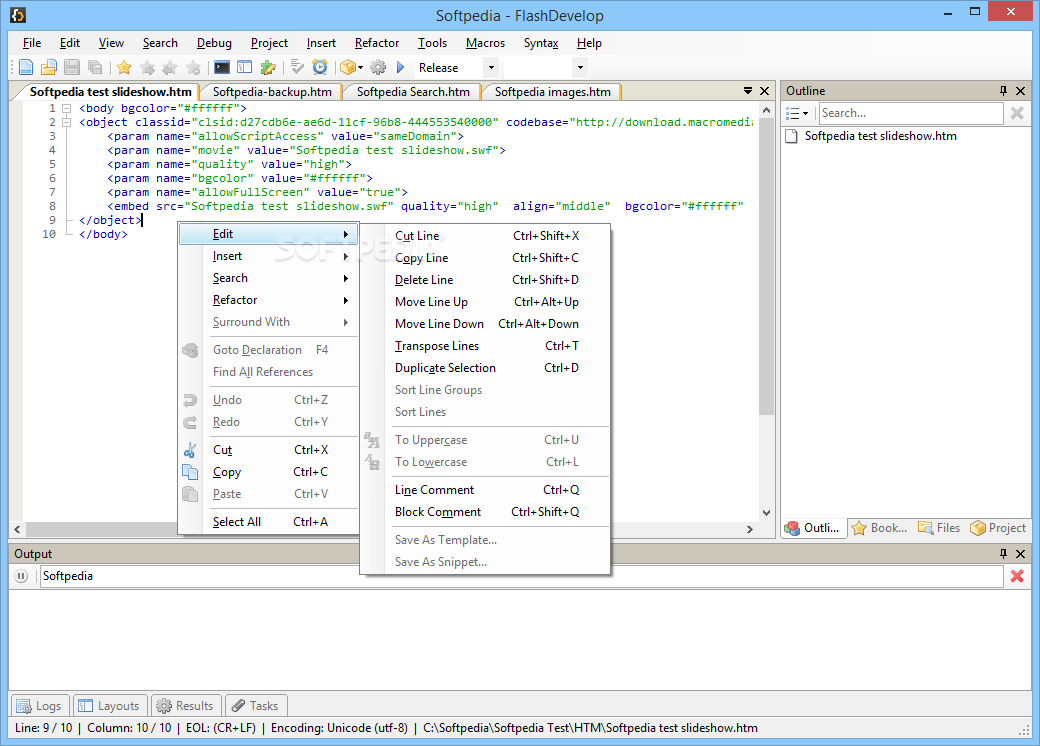Switch to the Files panel tab

click(939, 528)
